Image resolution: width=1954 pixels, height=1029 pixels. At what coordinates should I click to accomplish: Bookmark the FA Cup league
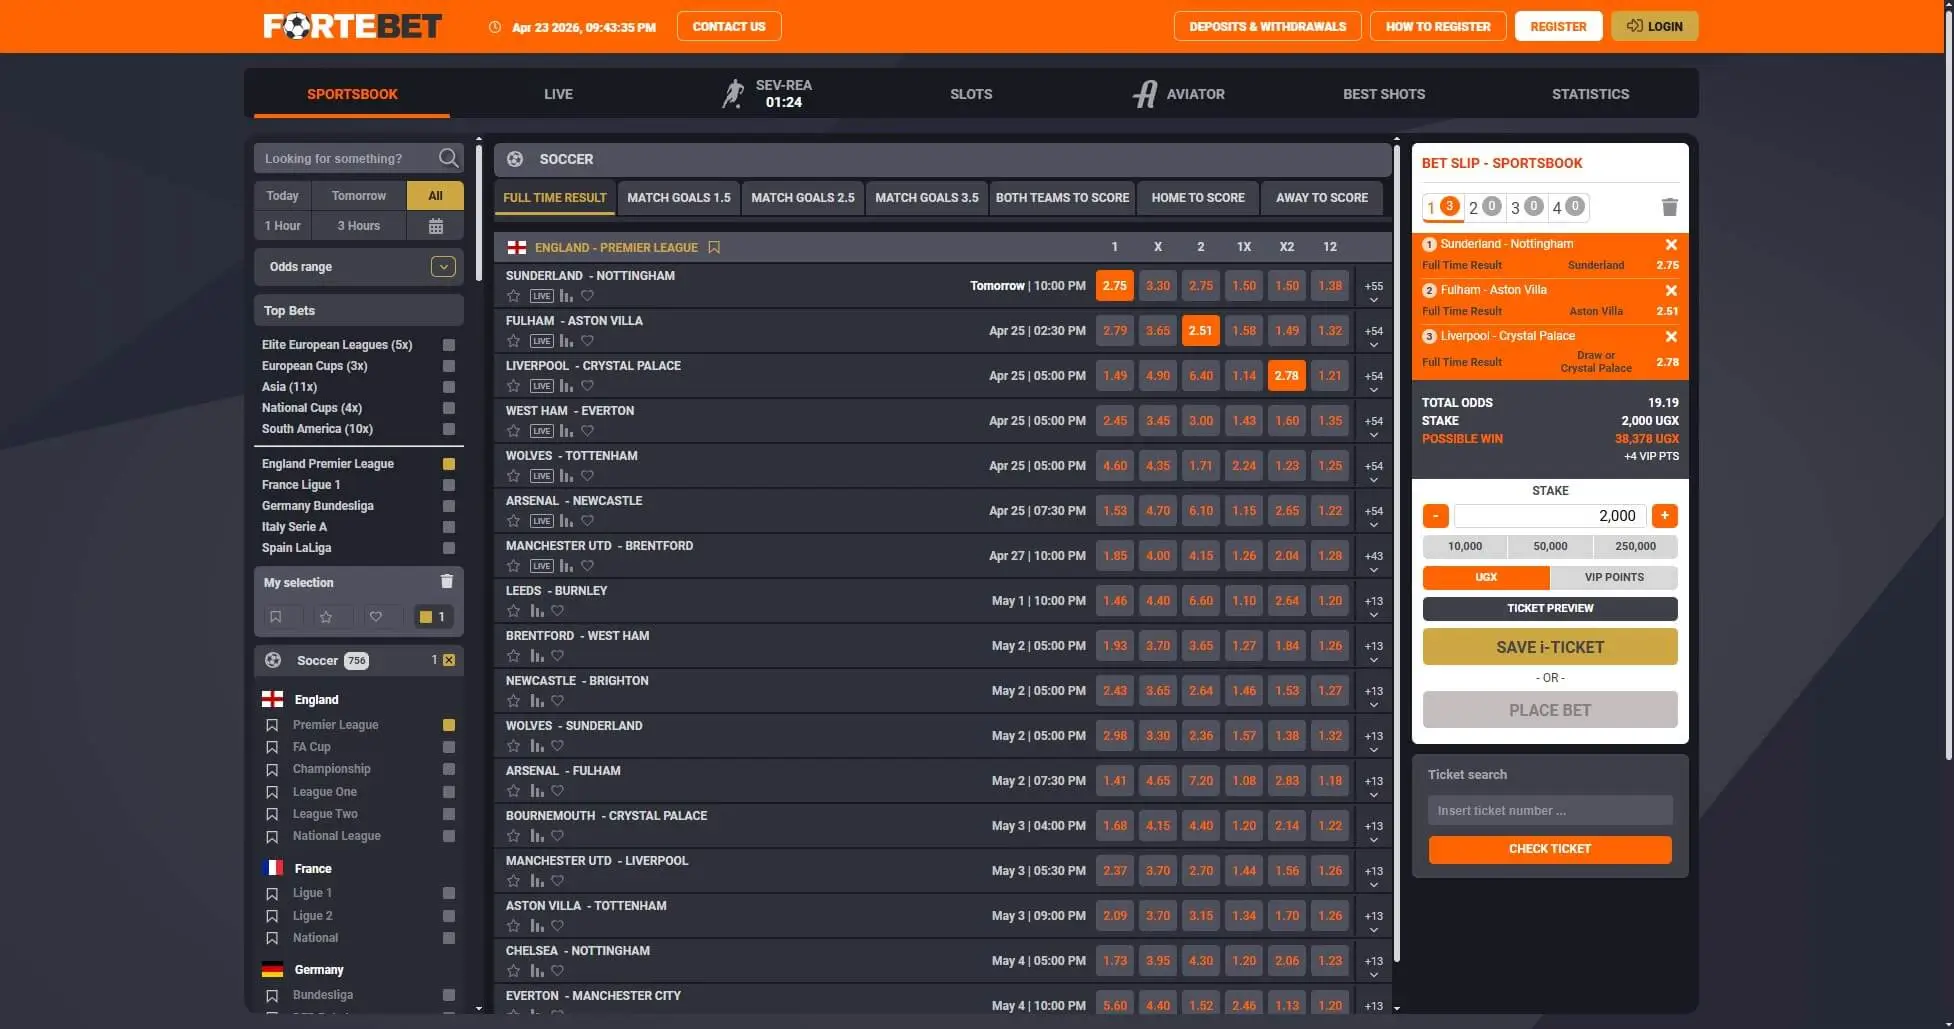pyautogui.click(x=272, y=748)
